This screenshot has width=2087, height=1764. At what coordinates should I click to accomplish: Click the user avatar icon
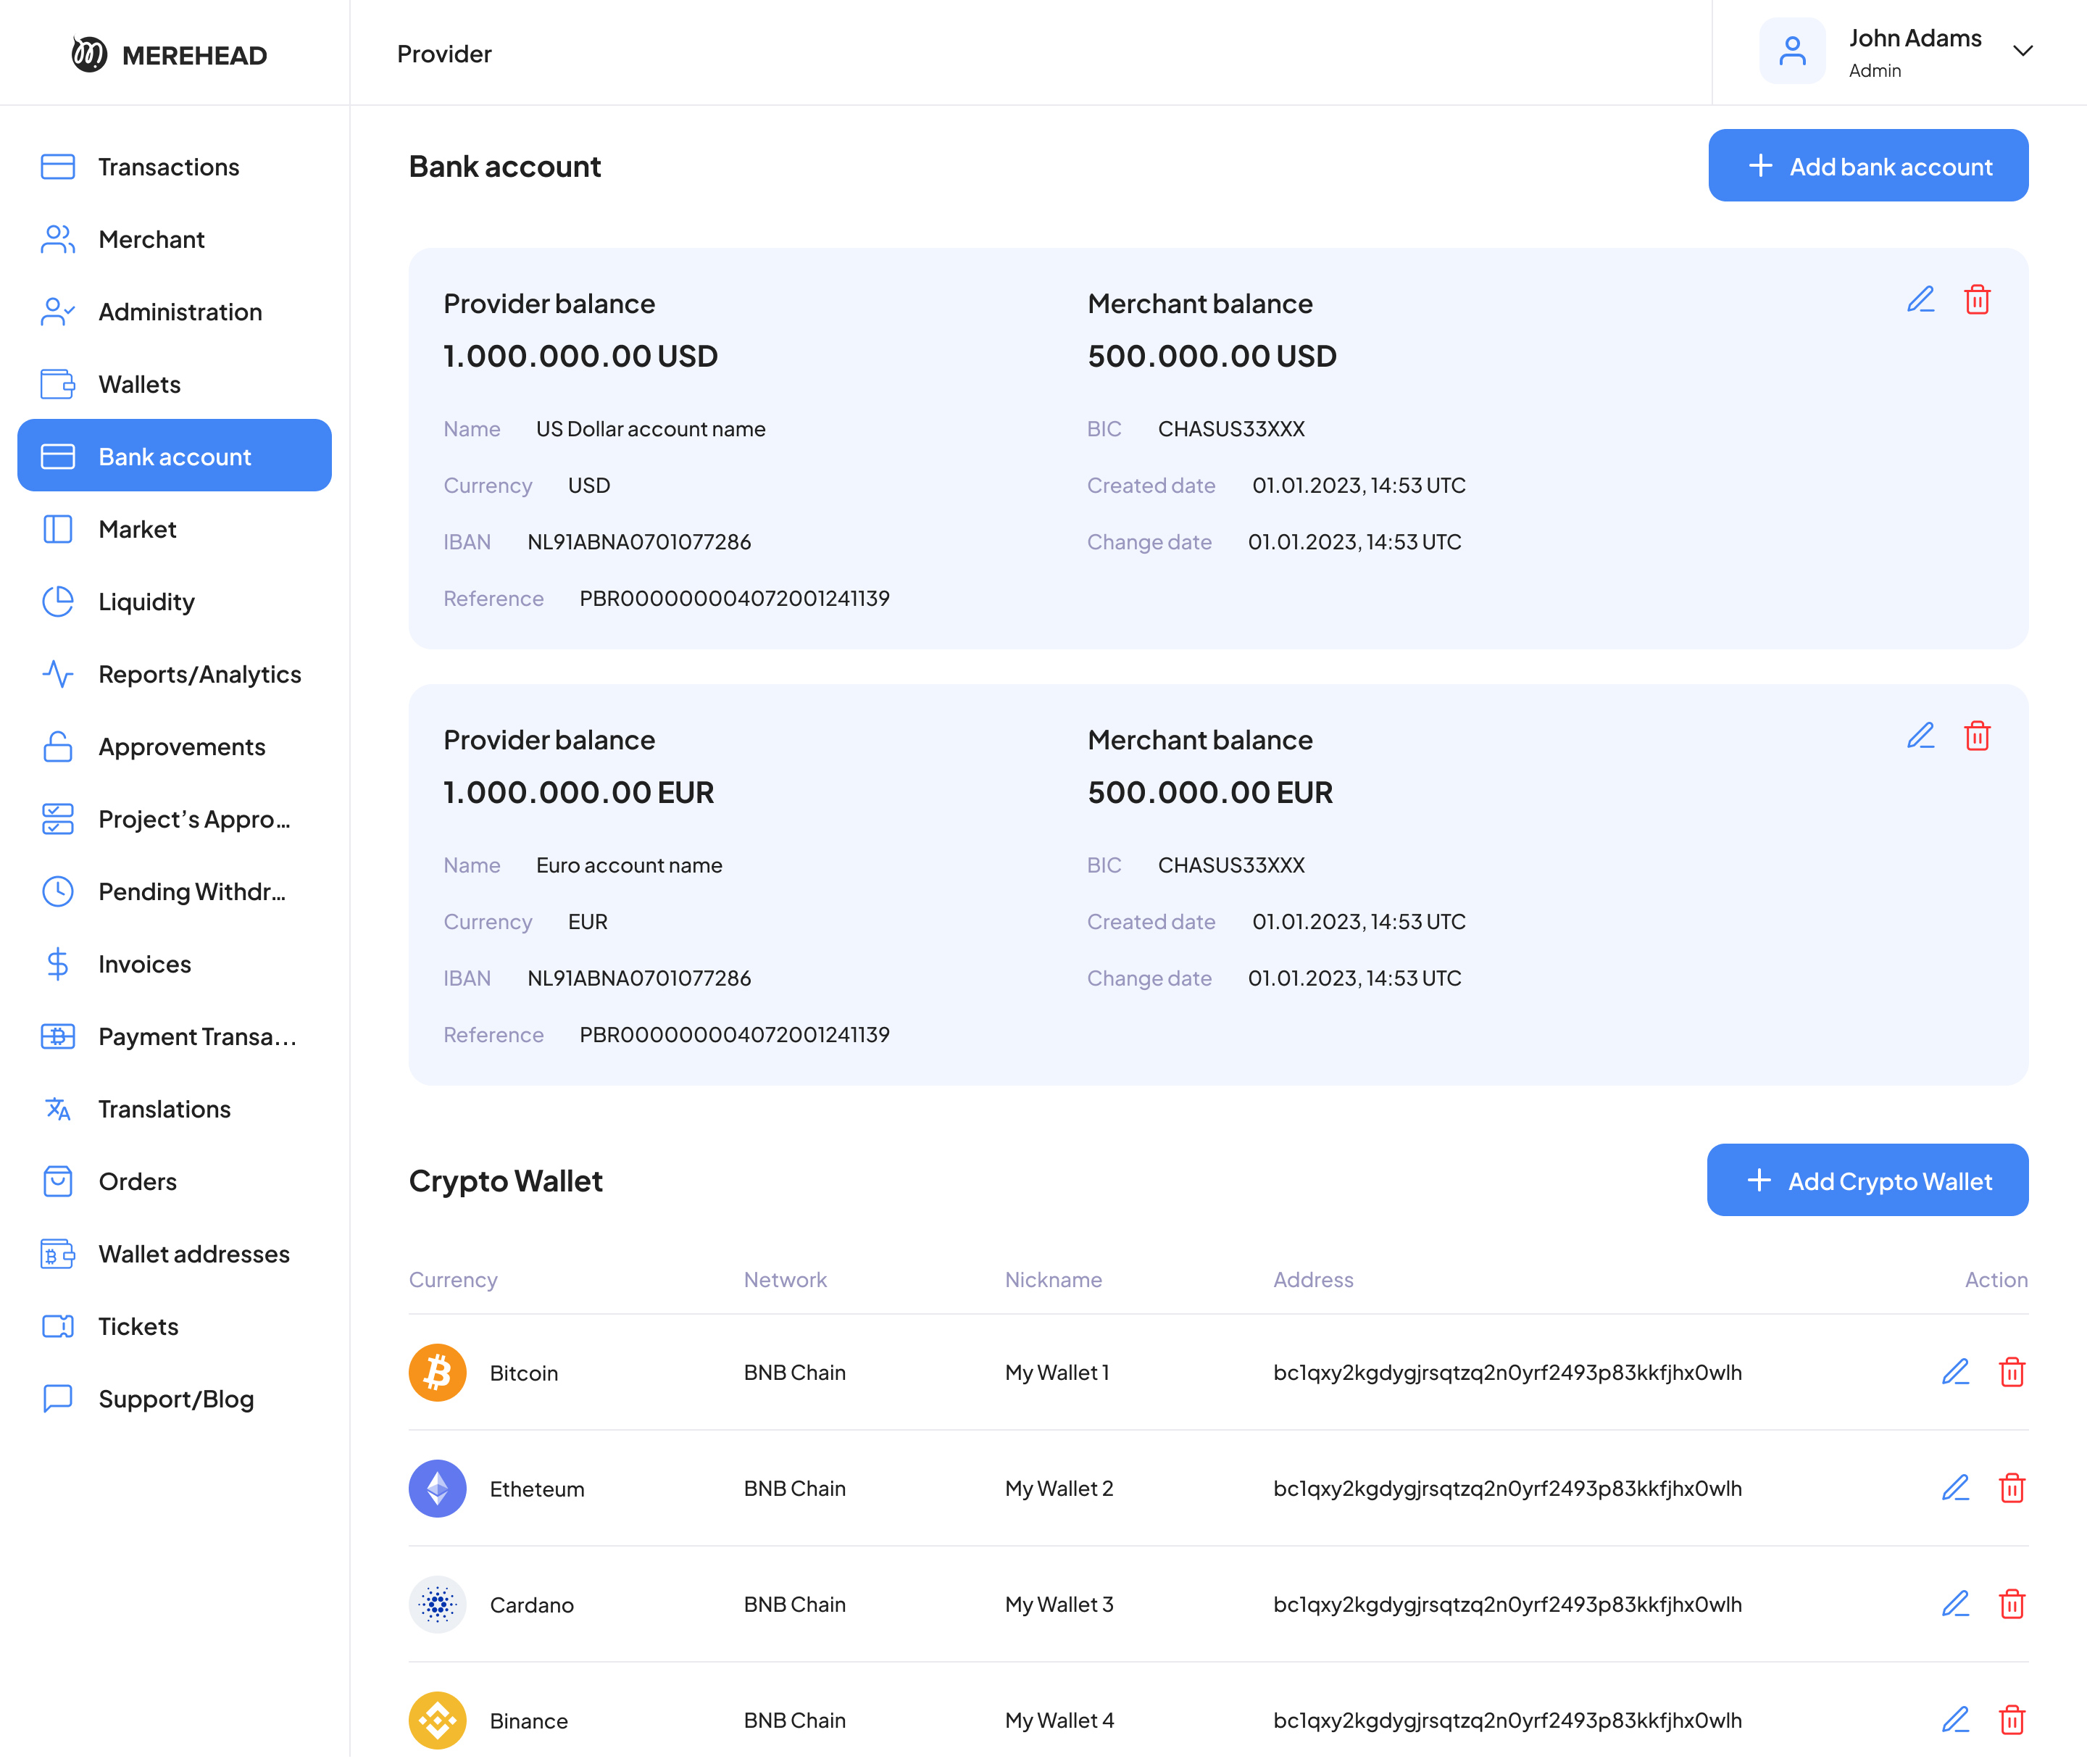[x=1792, y=52]
